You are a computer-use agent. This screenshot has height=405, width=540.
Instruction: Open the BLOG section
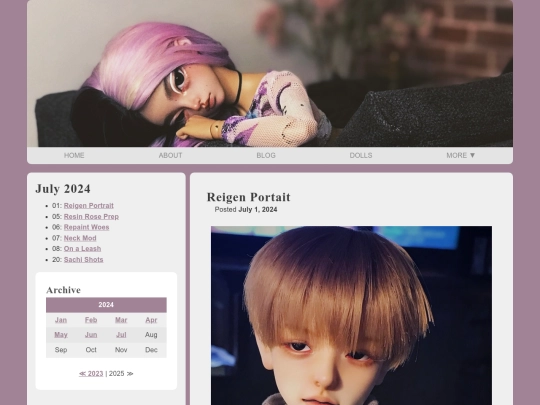click(266, 155)
